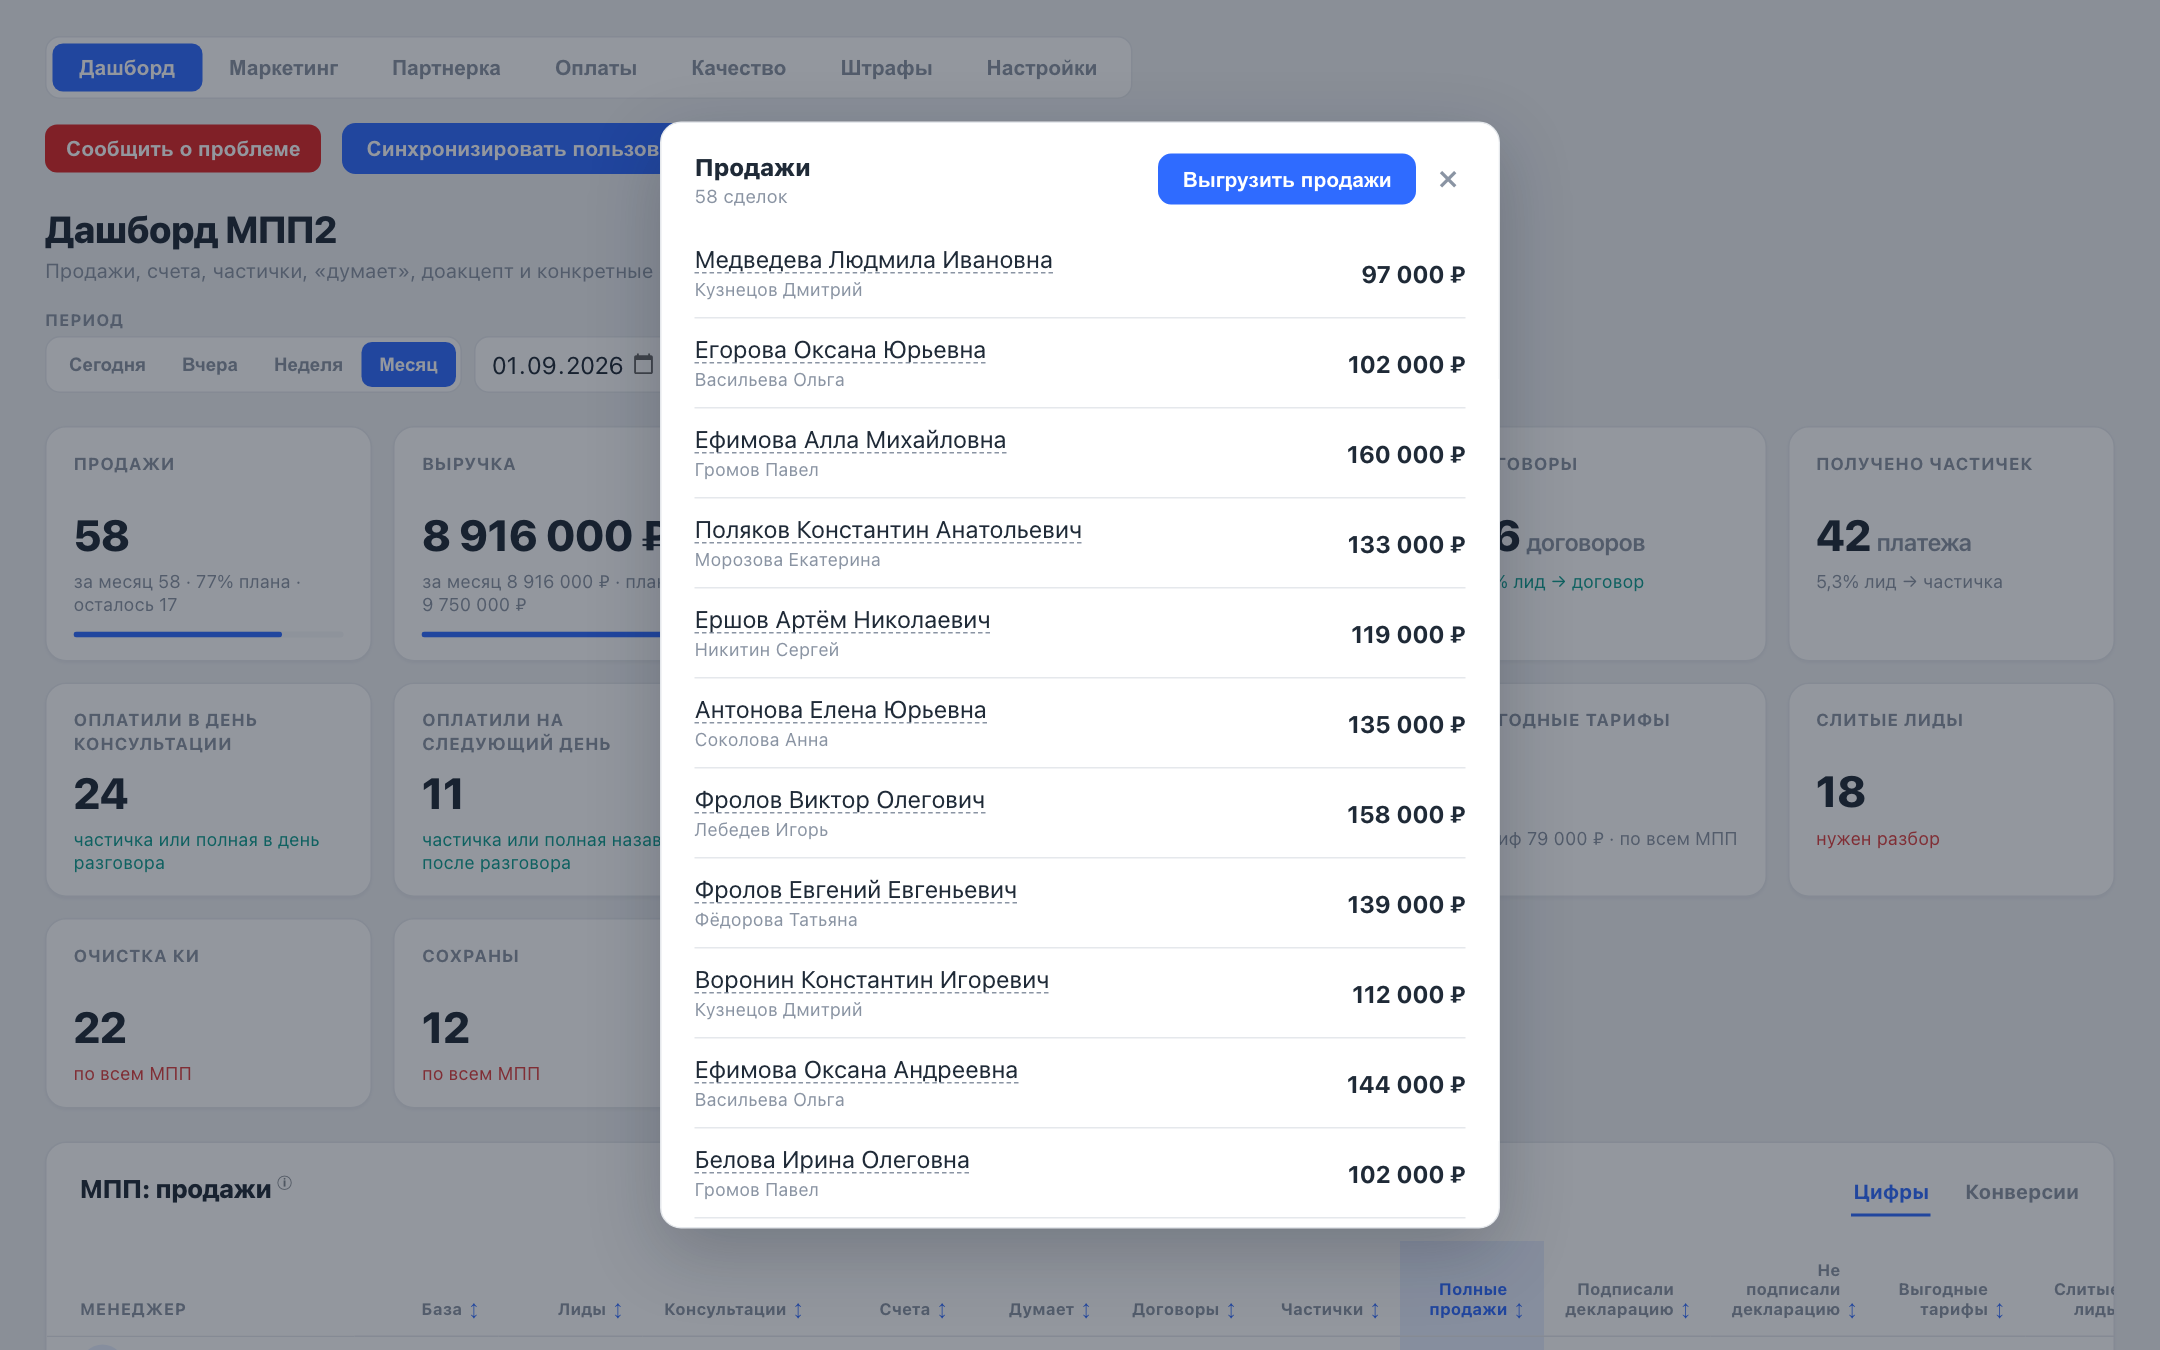Select the Неделя period

point(308,365)
